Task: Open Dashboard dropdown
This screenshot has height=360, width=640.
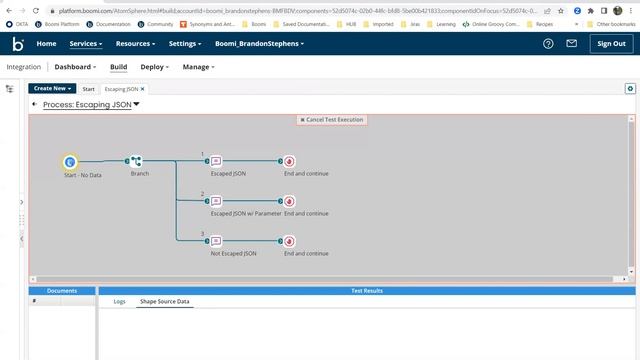Action: click(x=75, y=67)
